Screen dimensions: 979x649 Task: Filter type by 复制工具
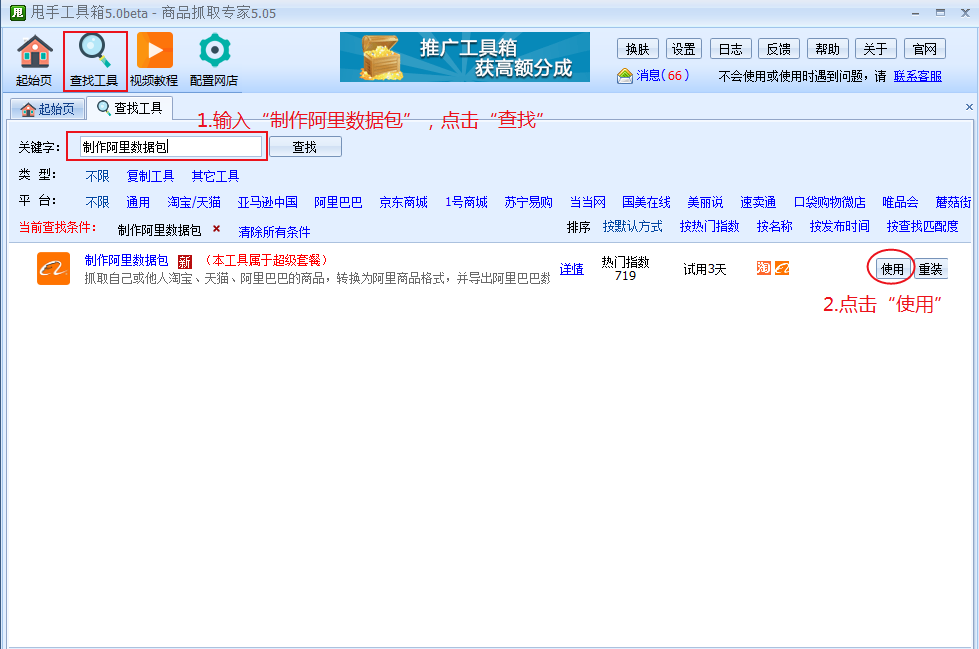point(150,176)
